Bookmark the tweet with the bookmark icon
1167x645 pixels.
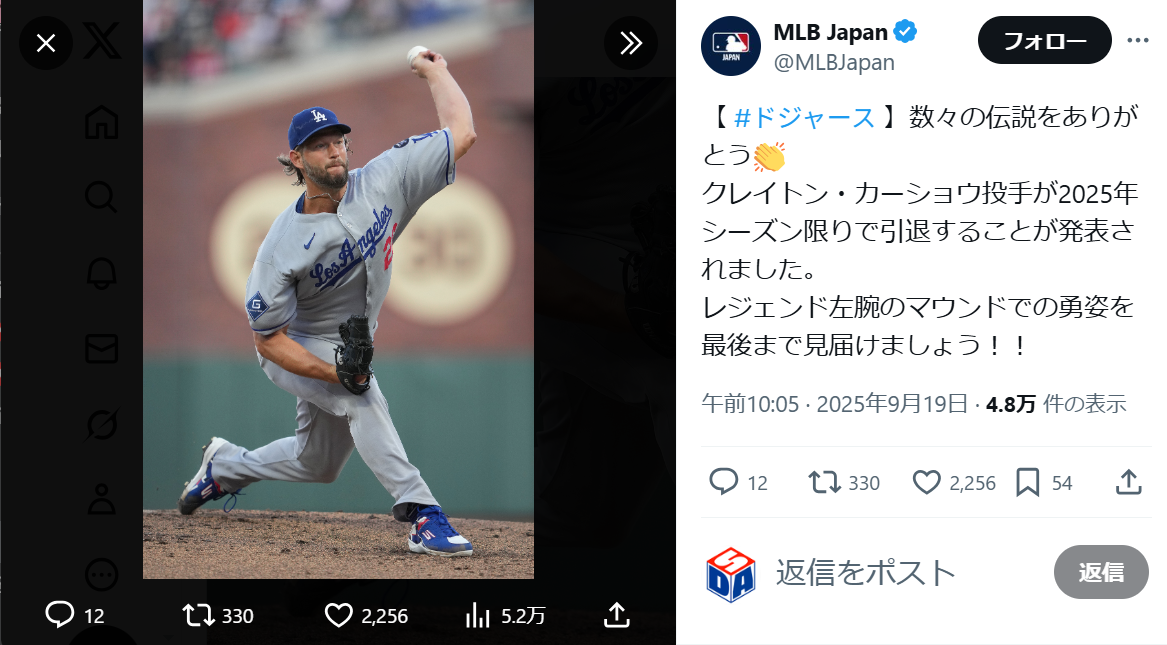1027,482
